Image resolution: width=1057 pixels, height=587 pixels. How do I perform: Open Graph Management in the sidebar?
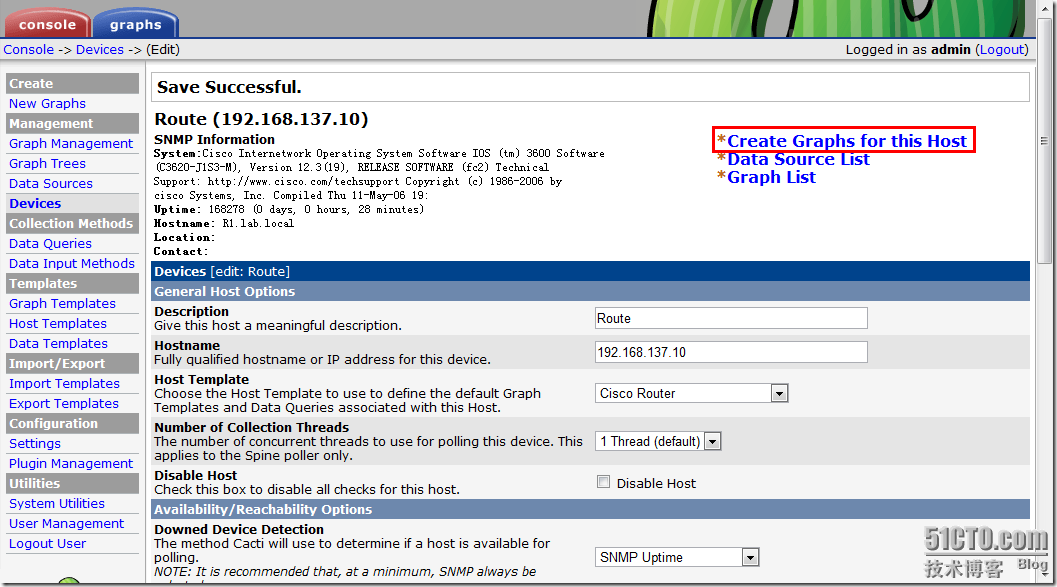71,144
